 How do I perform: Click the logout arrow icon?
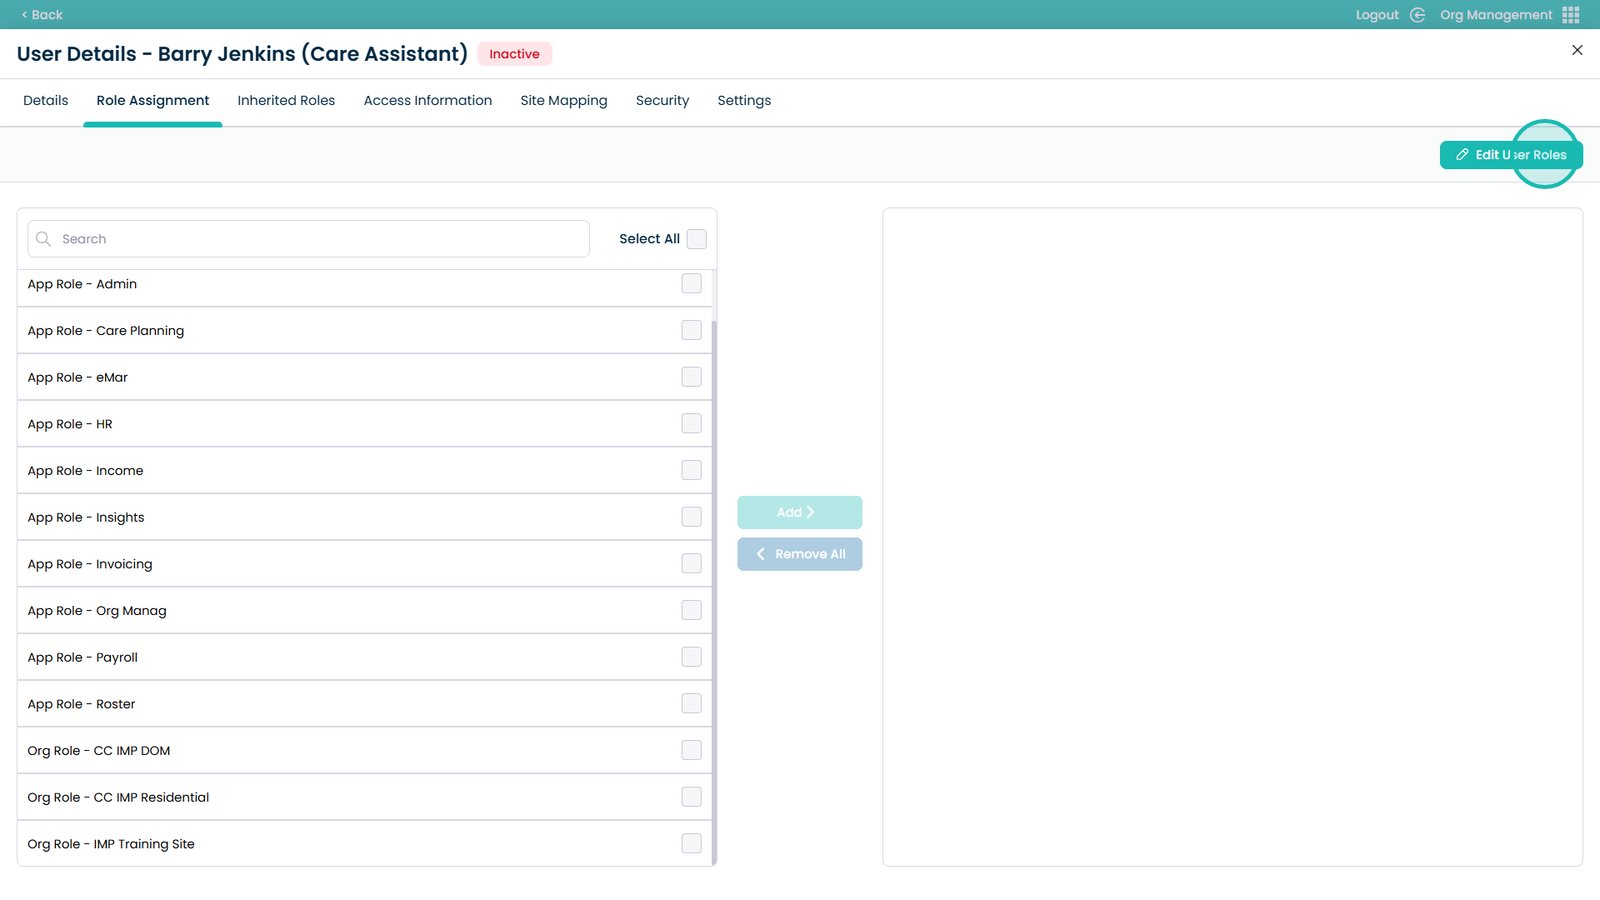[x=1417, y=15]
